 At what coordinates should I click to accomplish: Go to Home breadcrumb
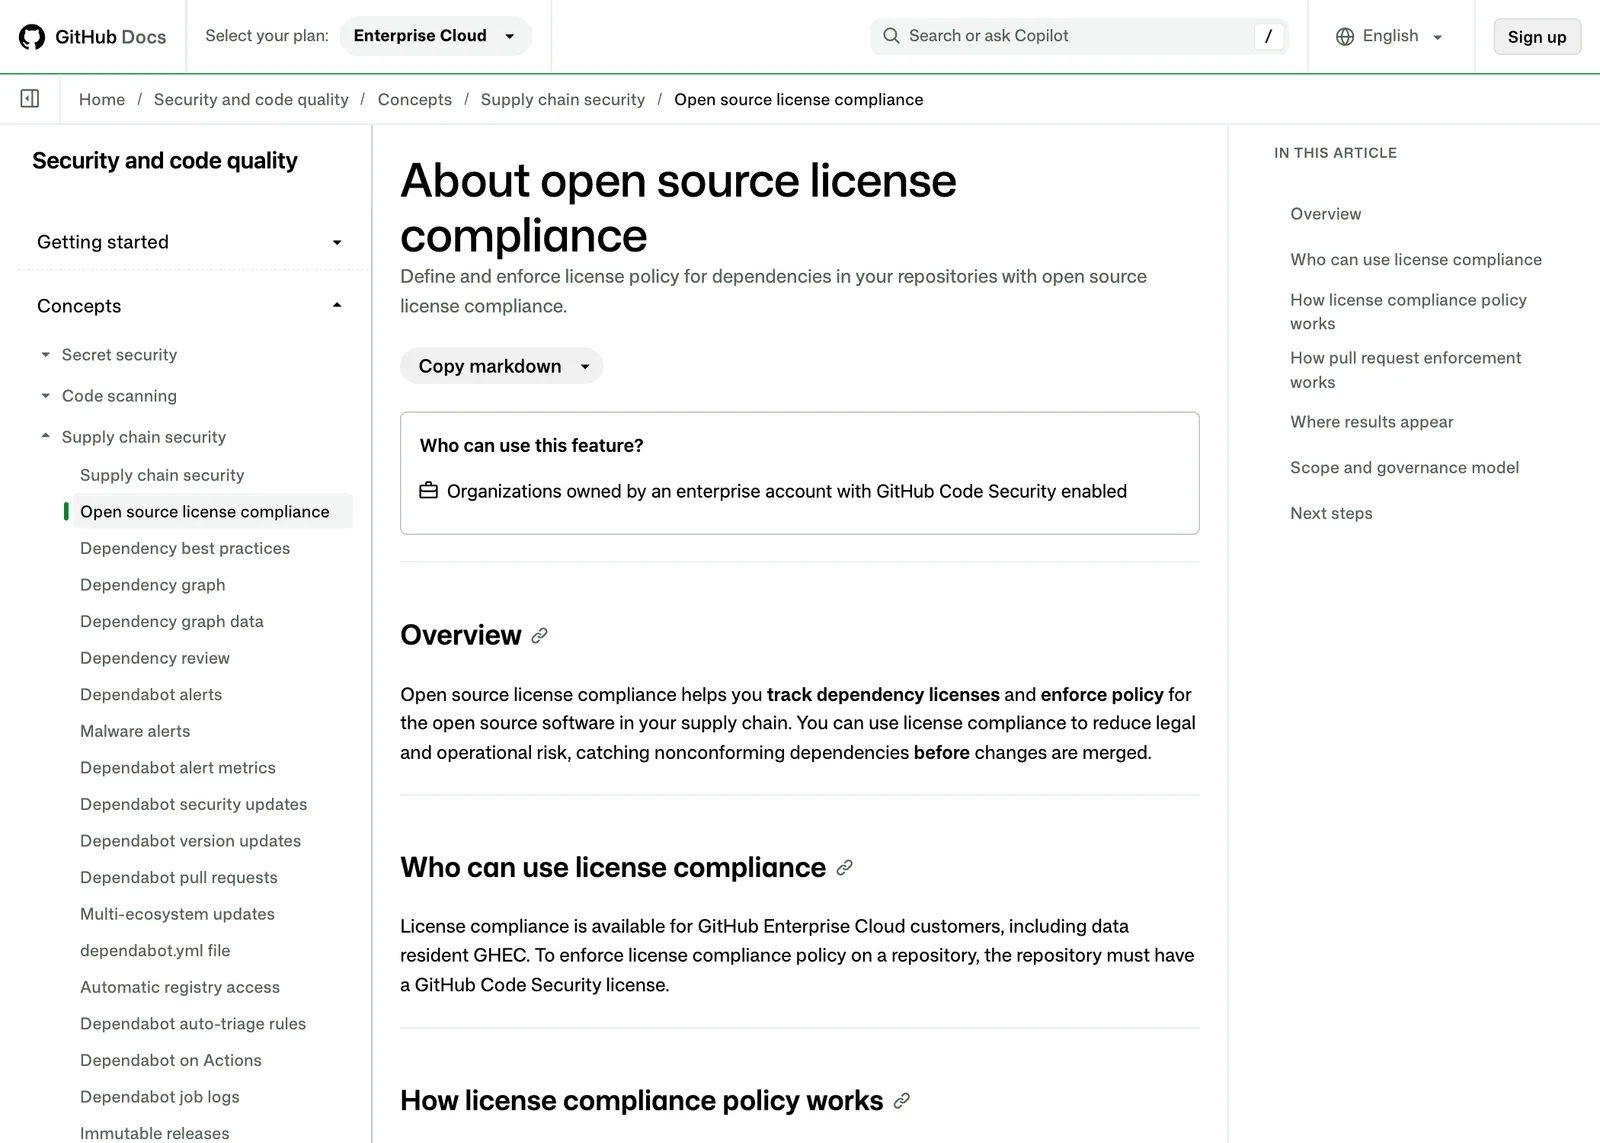(x=102, y=99)
